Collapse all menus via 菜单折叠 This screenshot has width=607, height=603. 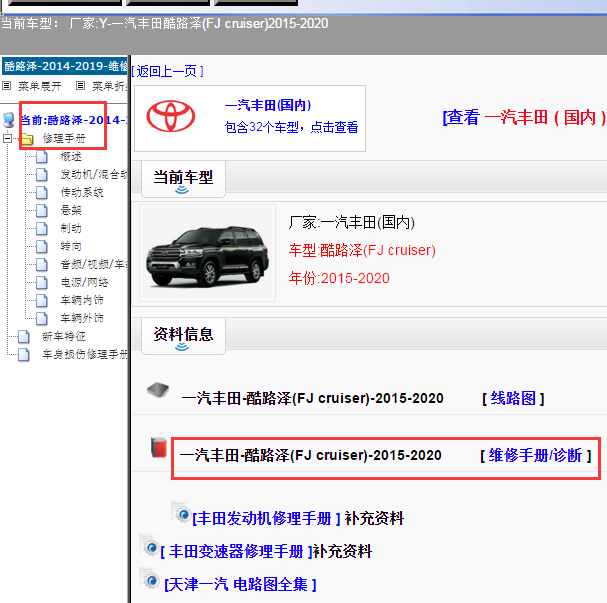tap(110, 86)
